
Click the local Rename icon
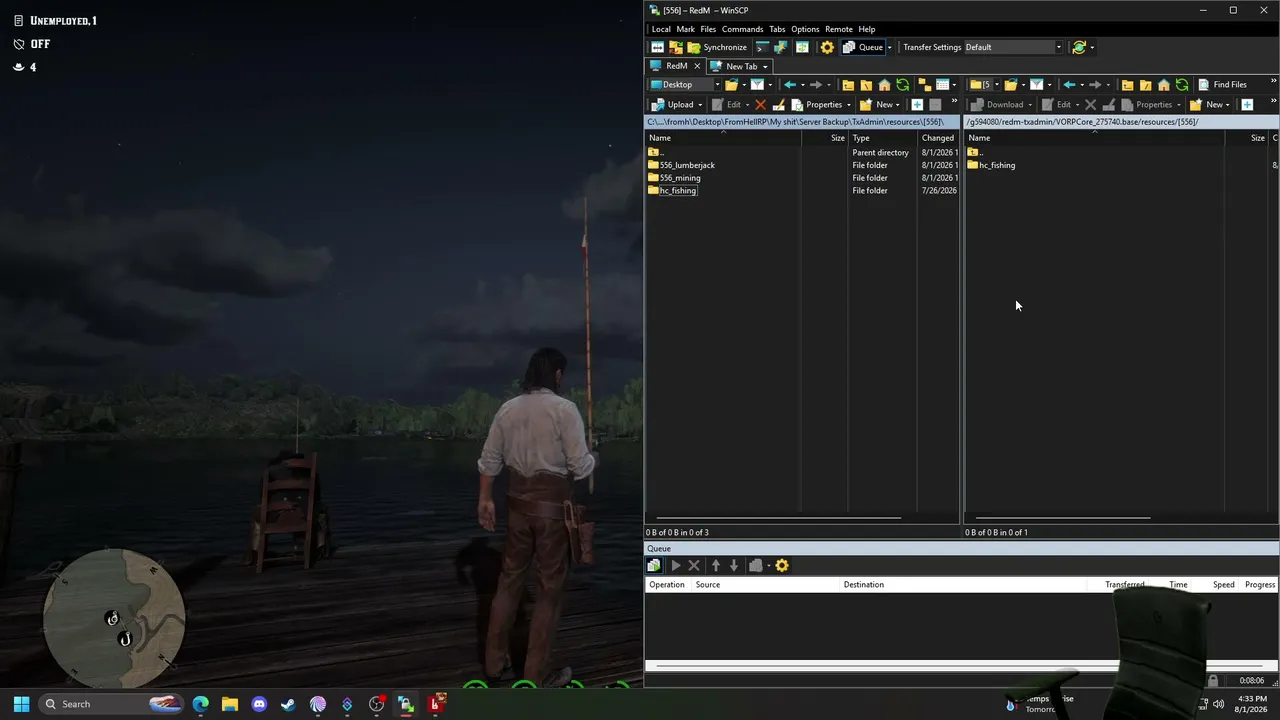(x=778, y=104)
